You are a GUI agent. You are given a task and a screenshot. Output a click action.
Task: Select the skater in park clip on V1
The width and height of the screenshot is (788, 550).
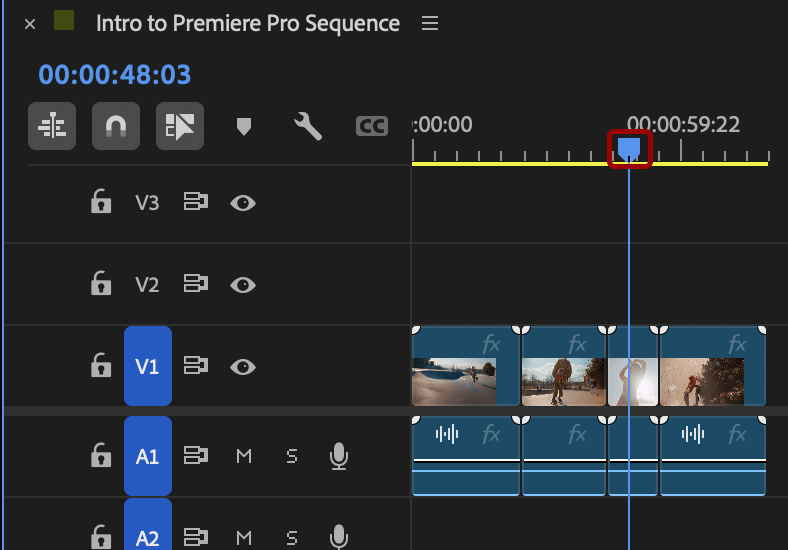(564, 366)
